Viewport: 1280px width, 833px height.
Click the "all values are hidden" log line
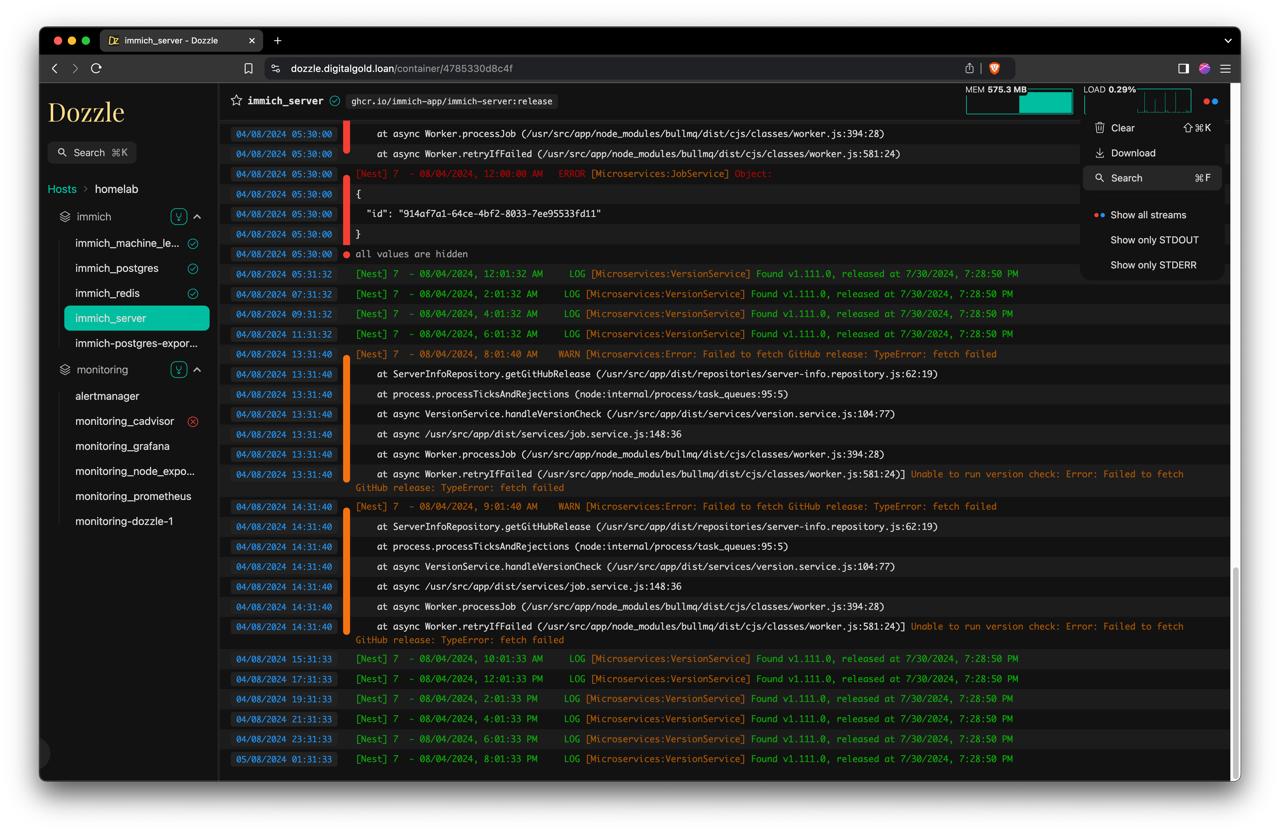(x=411, y=254)
